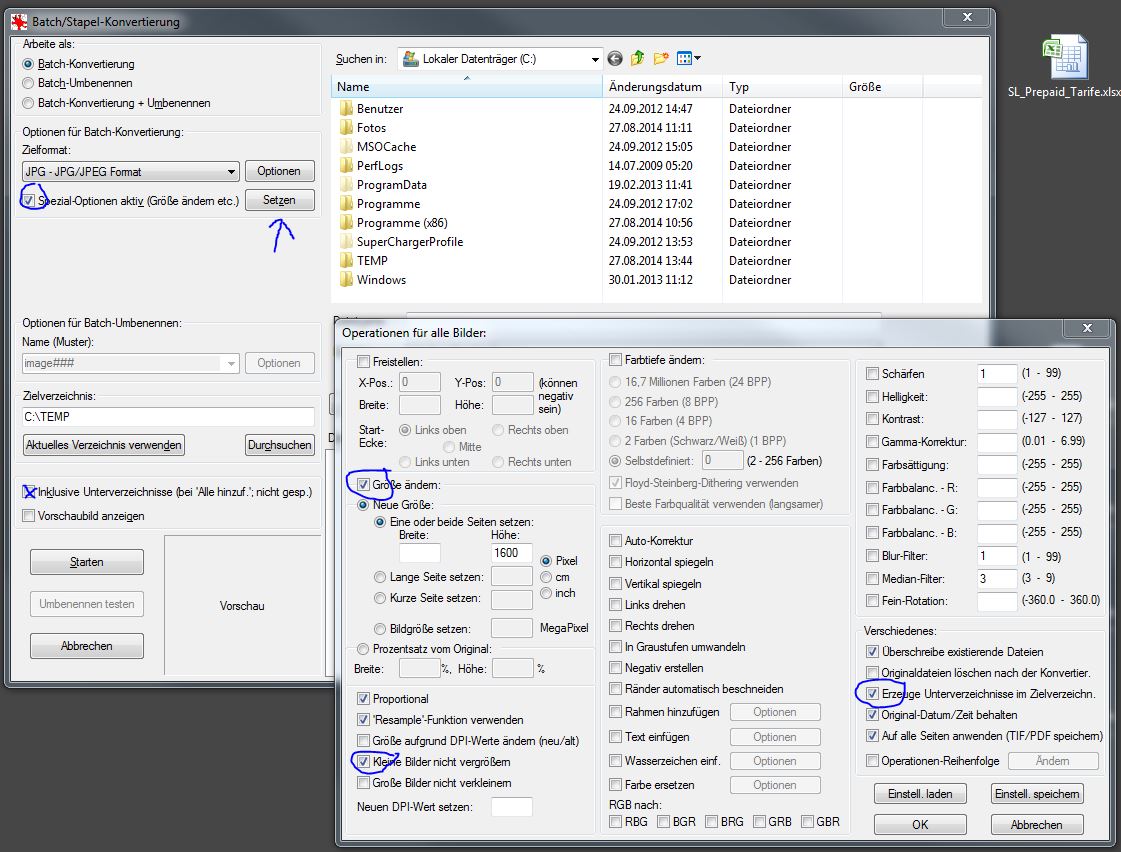
Task: Go up one folder level
Action: tap(638, 59)
